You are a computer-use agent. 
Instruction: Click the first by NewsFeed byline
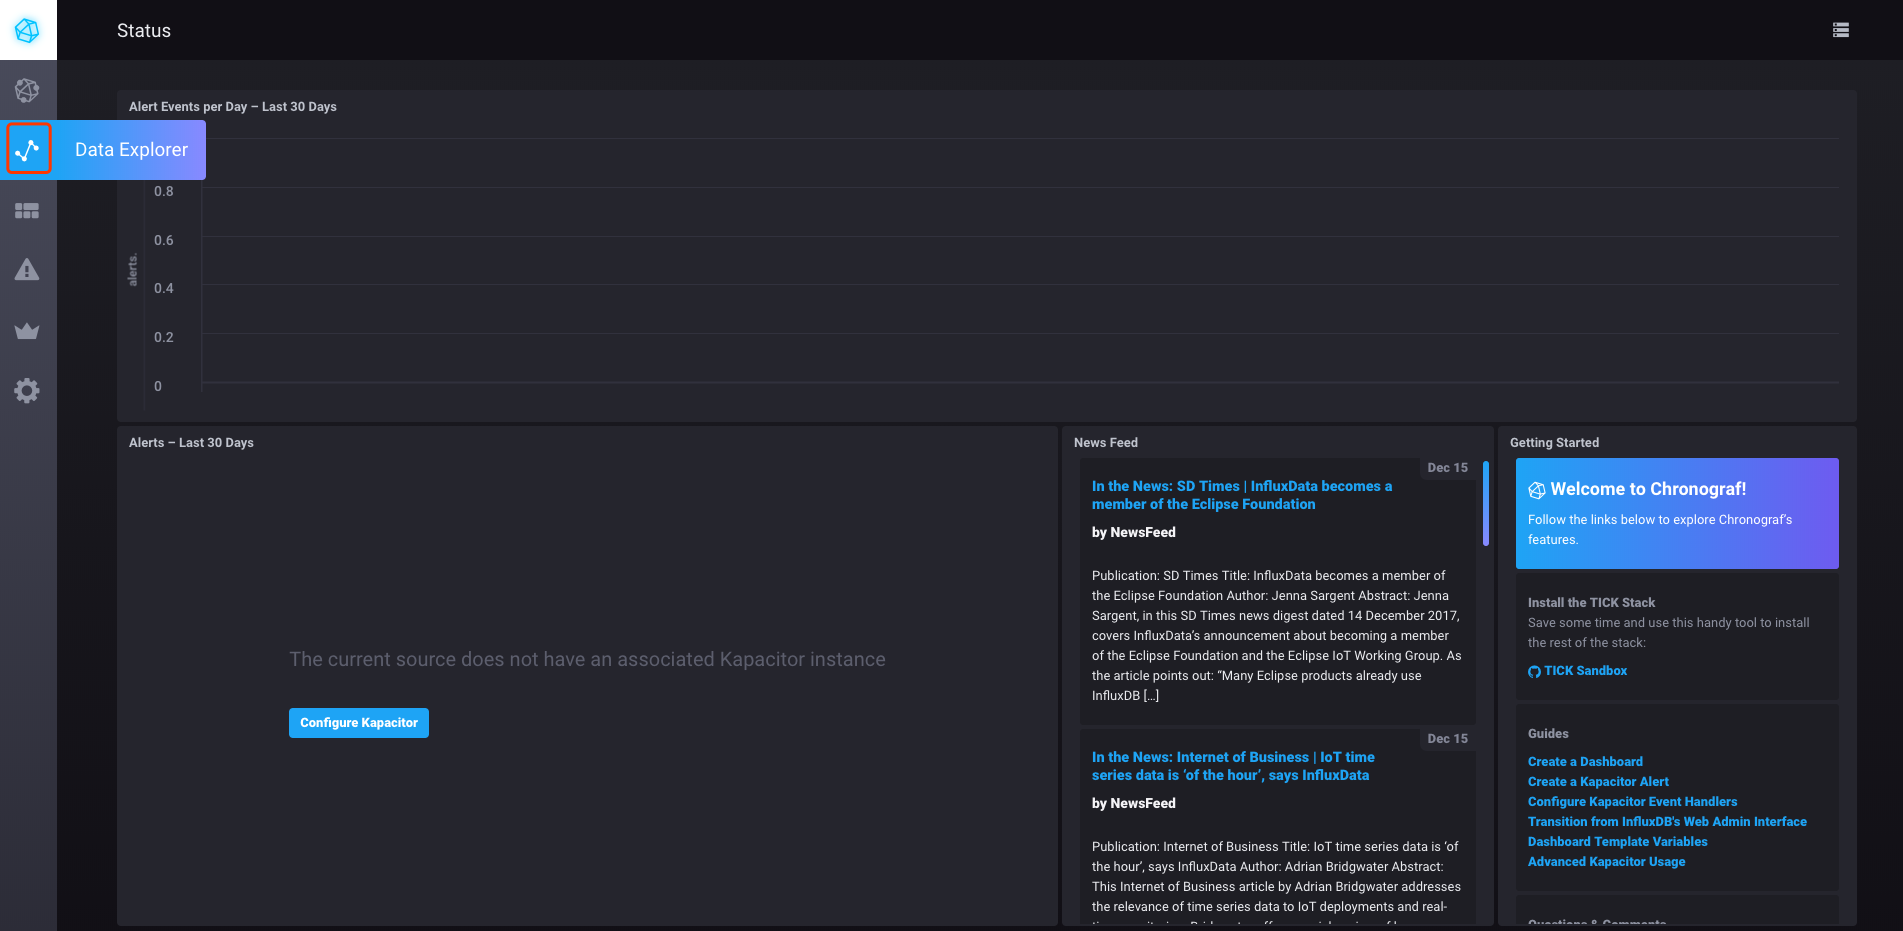[1134, 533]
